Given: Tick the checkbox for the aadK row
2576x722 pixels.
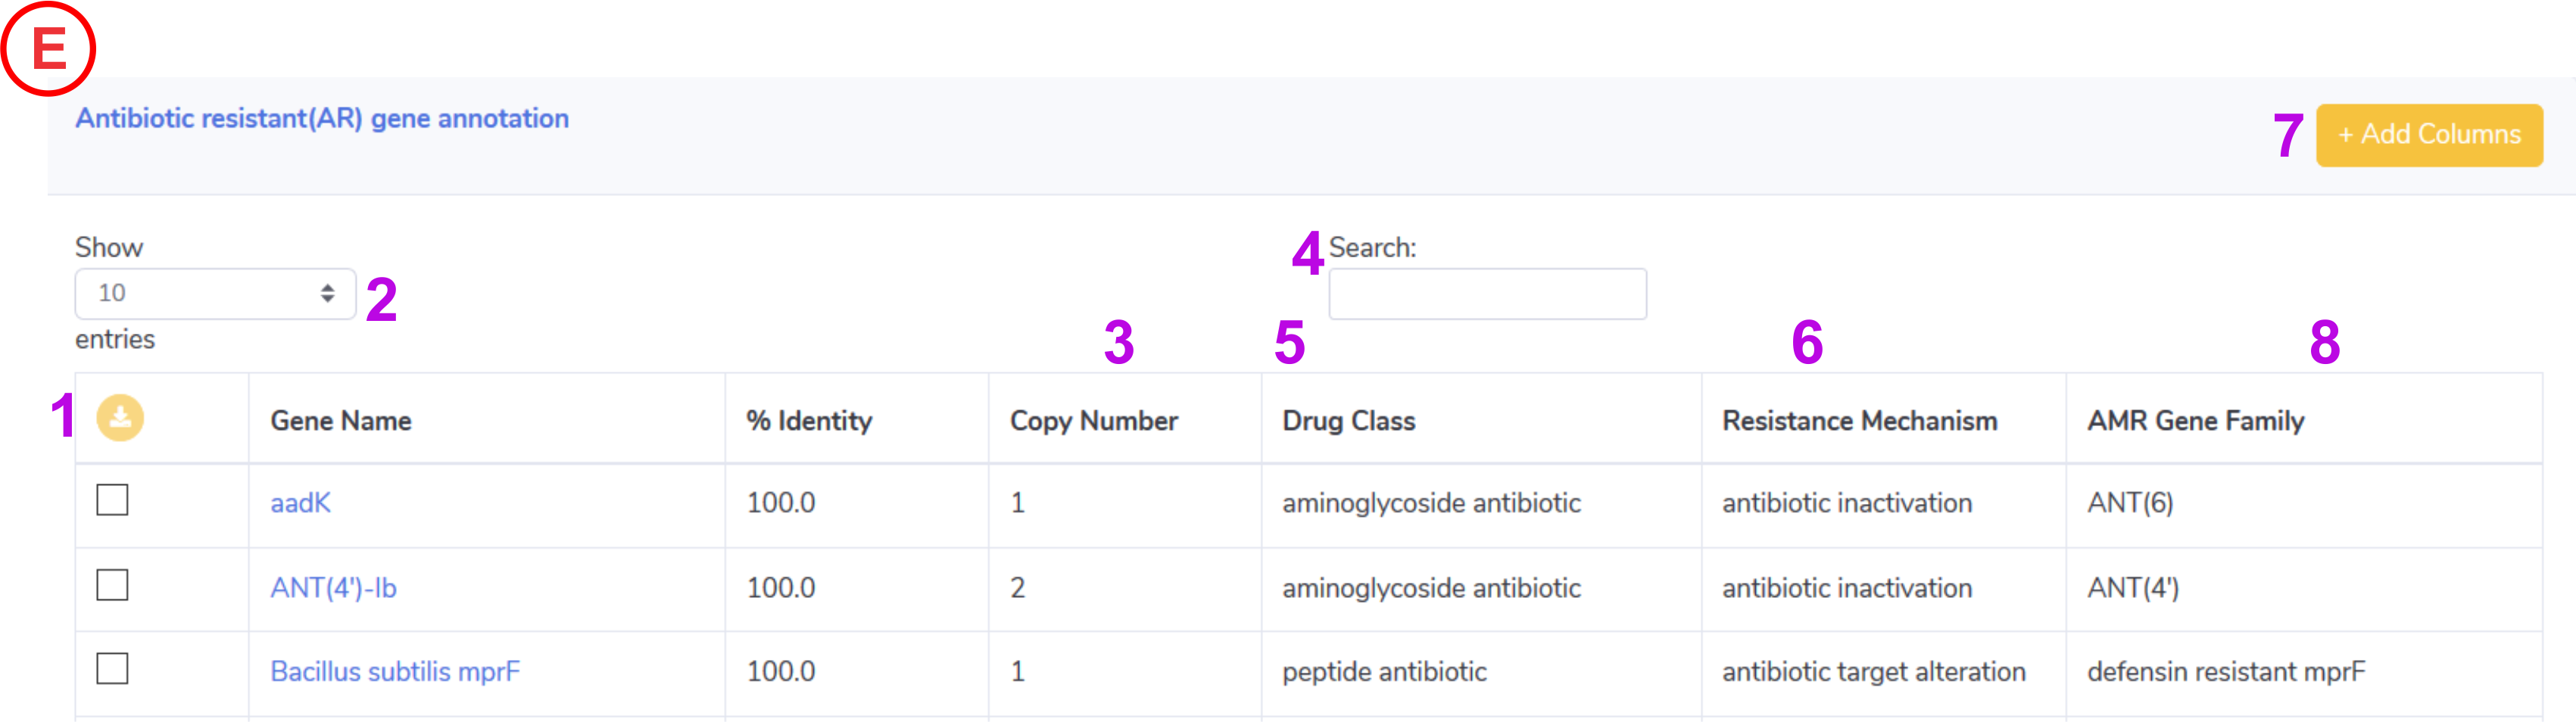Looking at the screenshot, I should [112, 500].
